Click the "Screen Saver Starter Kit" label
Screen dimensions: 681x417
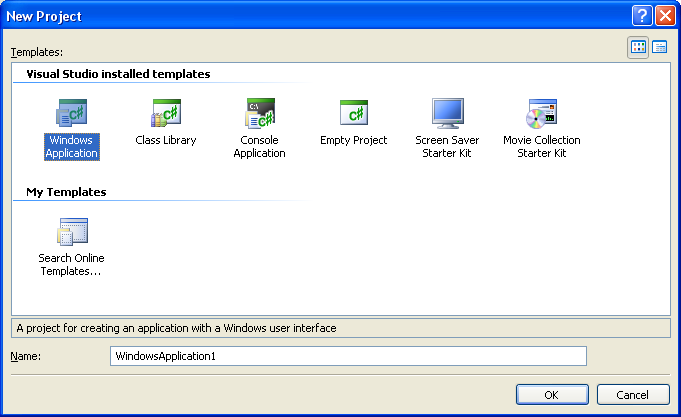click(447, 147)
